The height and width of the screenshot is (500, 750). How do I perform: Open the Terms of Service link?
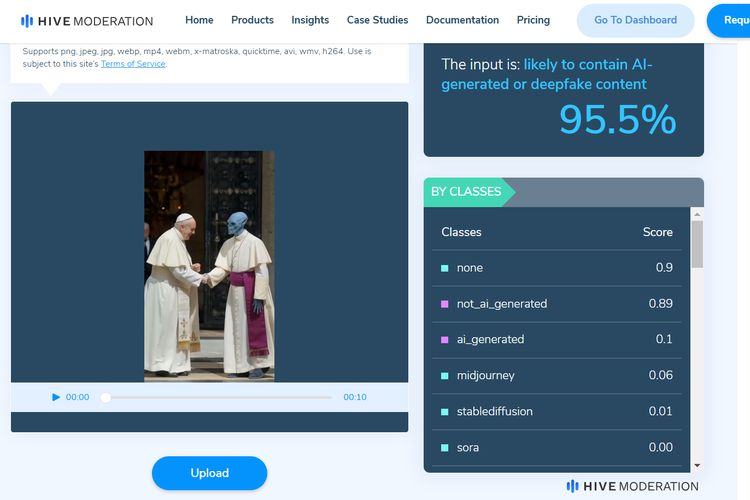pos(133,64)
